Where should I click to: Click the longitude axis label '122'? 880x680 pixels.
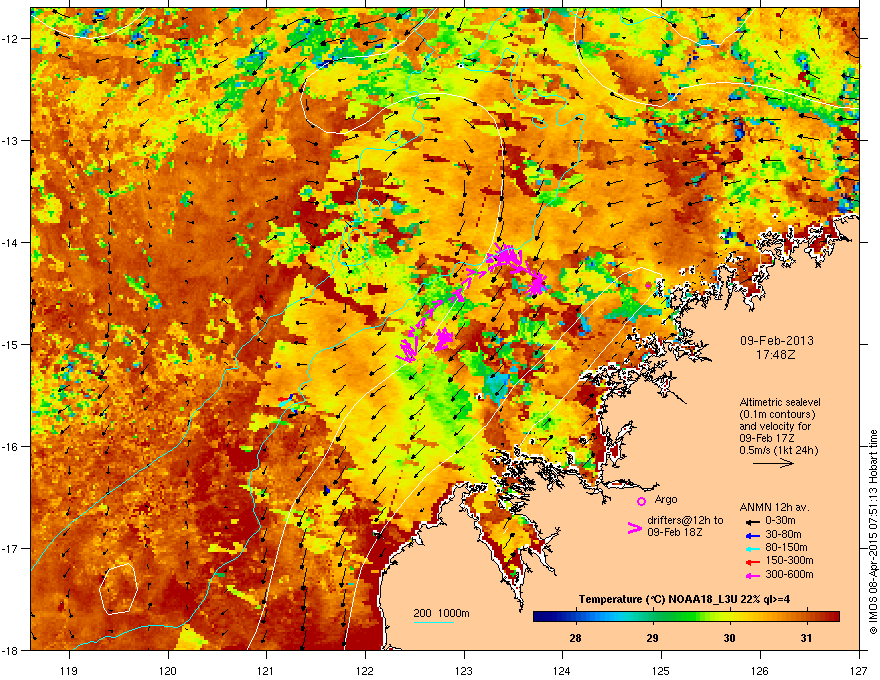[365, 671]
